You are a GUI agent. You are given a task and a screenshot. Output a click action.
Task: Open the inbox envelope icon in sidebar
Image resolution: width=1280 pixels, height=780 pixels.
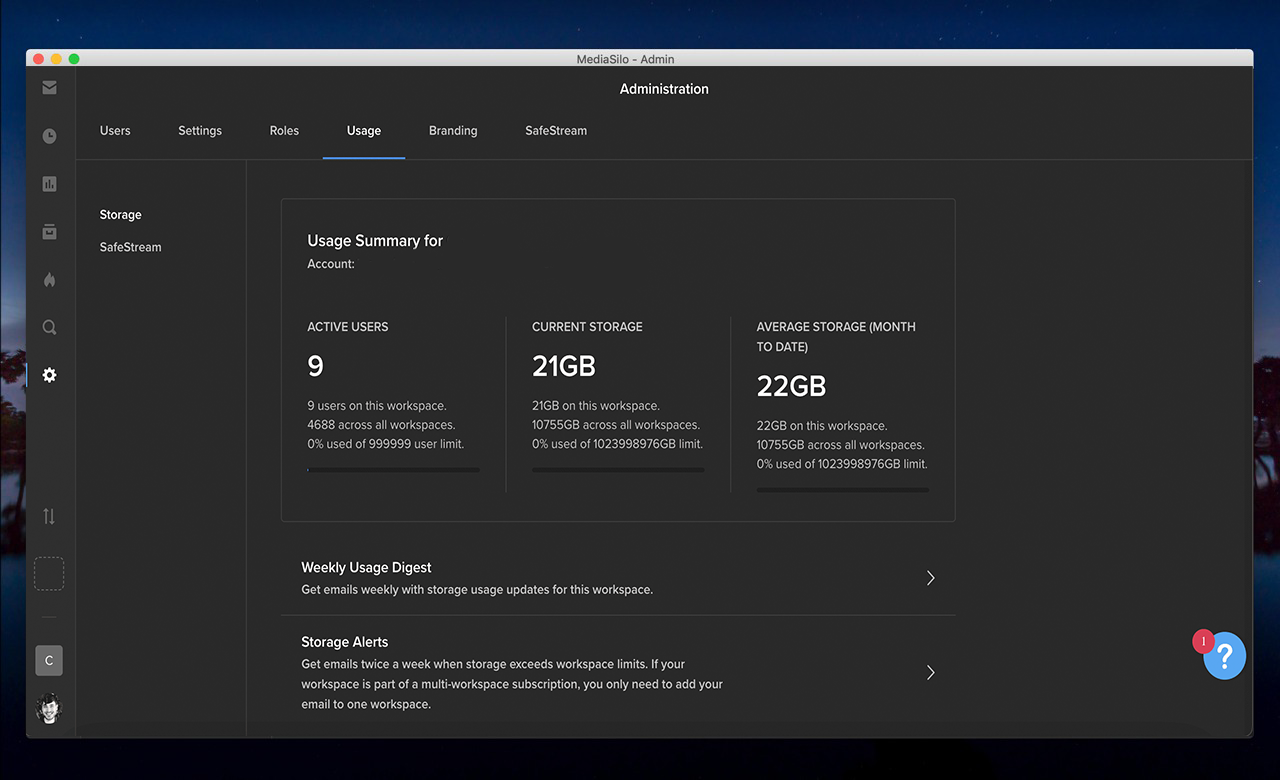49,88
